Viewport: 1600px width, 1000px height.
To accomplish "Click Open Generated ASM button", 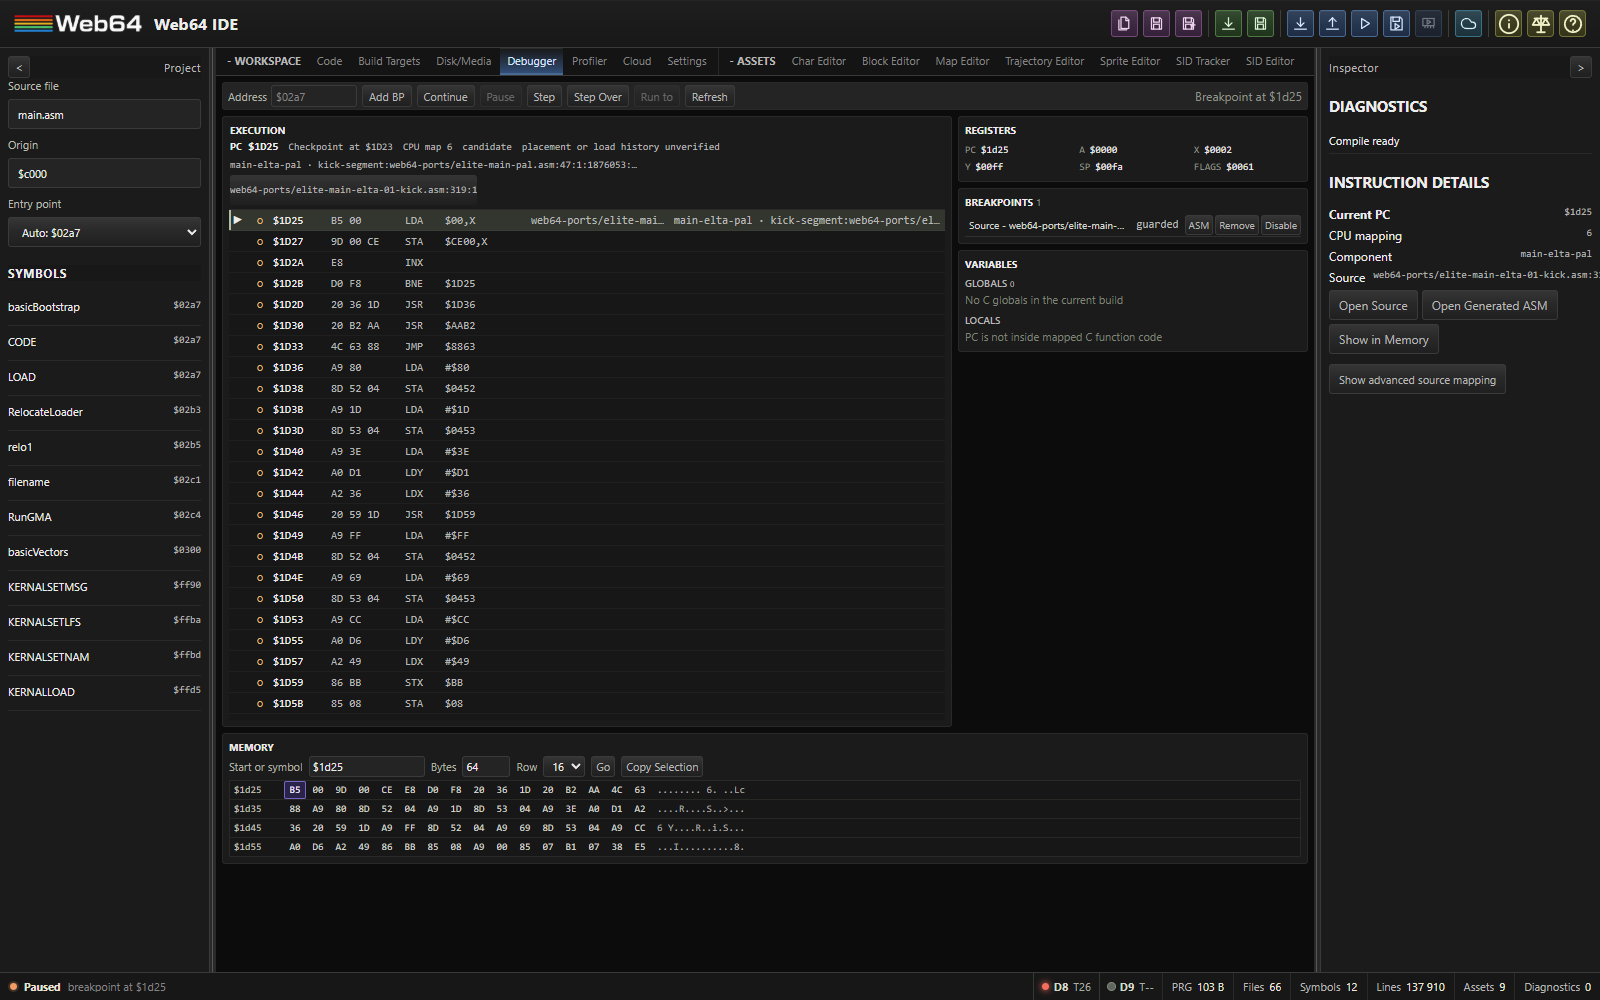I will click(1489, 306).
